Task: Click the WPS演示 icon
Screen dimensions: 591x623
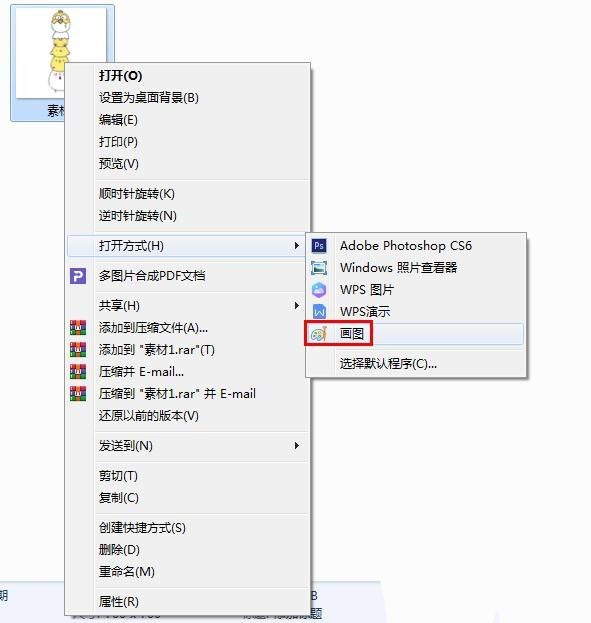Action: click(319, 312)
